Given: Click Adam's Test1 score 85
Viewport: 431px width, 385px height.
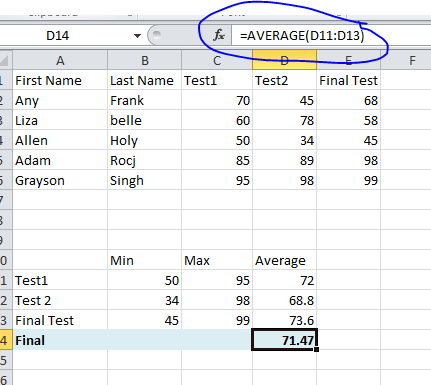Looking at the screenshot, I should (x=217, y=160).
